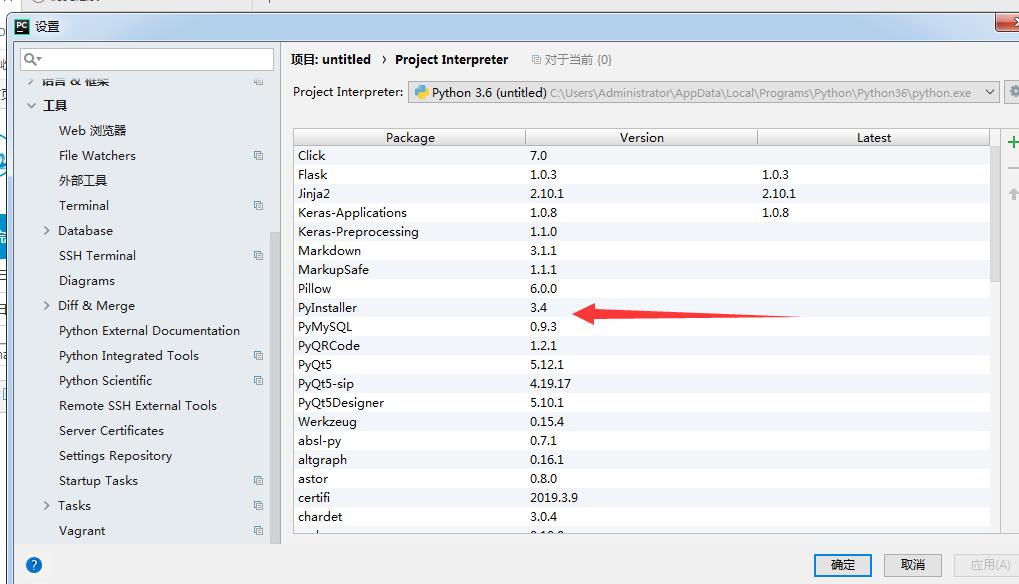Click the Version column header
Viewport: 1019px width, 584px height.
(x=641, y=137)
